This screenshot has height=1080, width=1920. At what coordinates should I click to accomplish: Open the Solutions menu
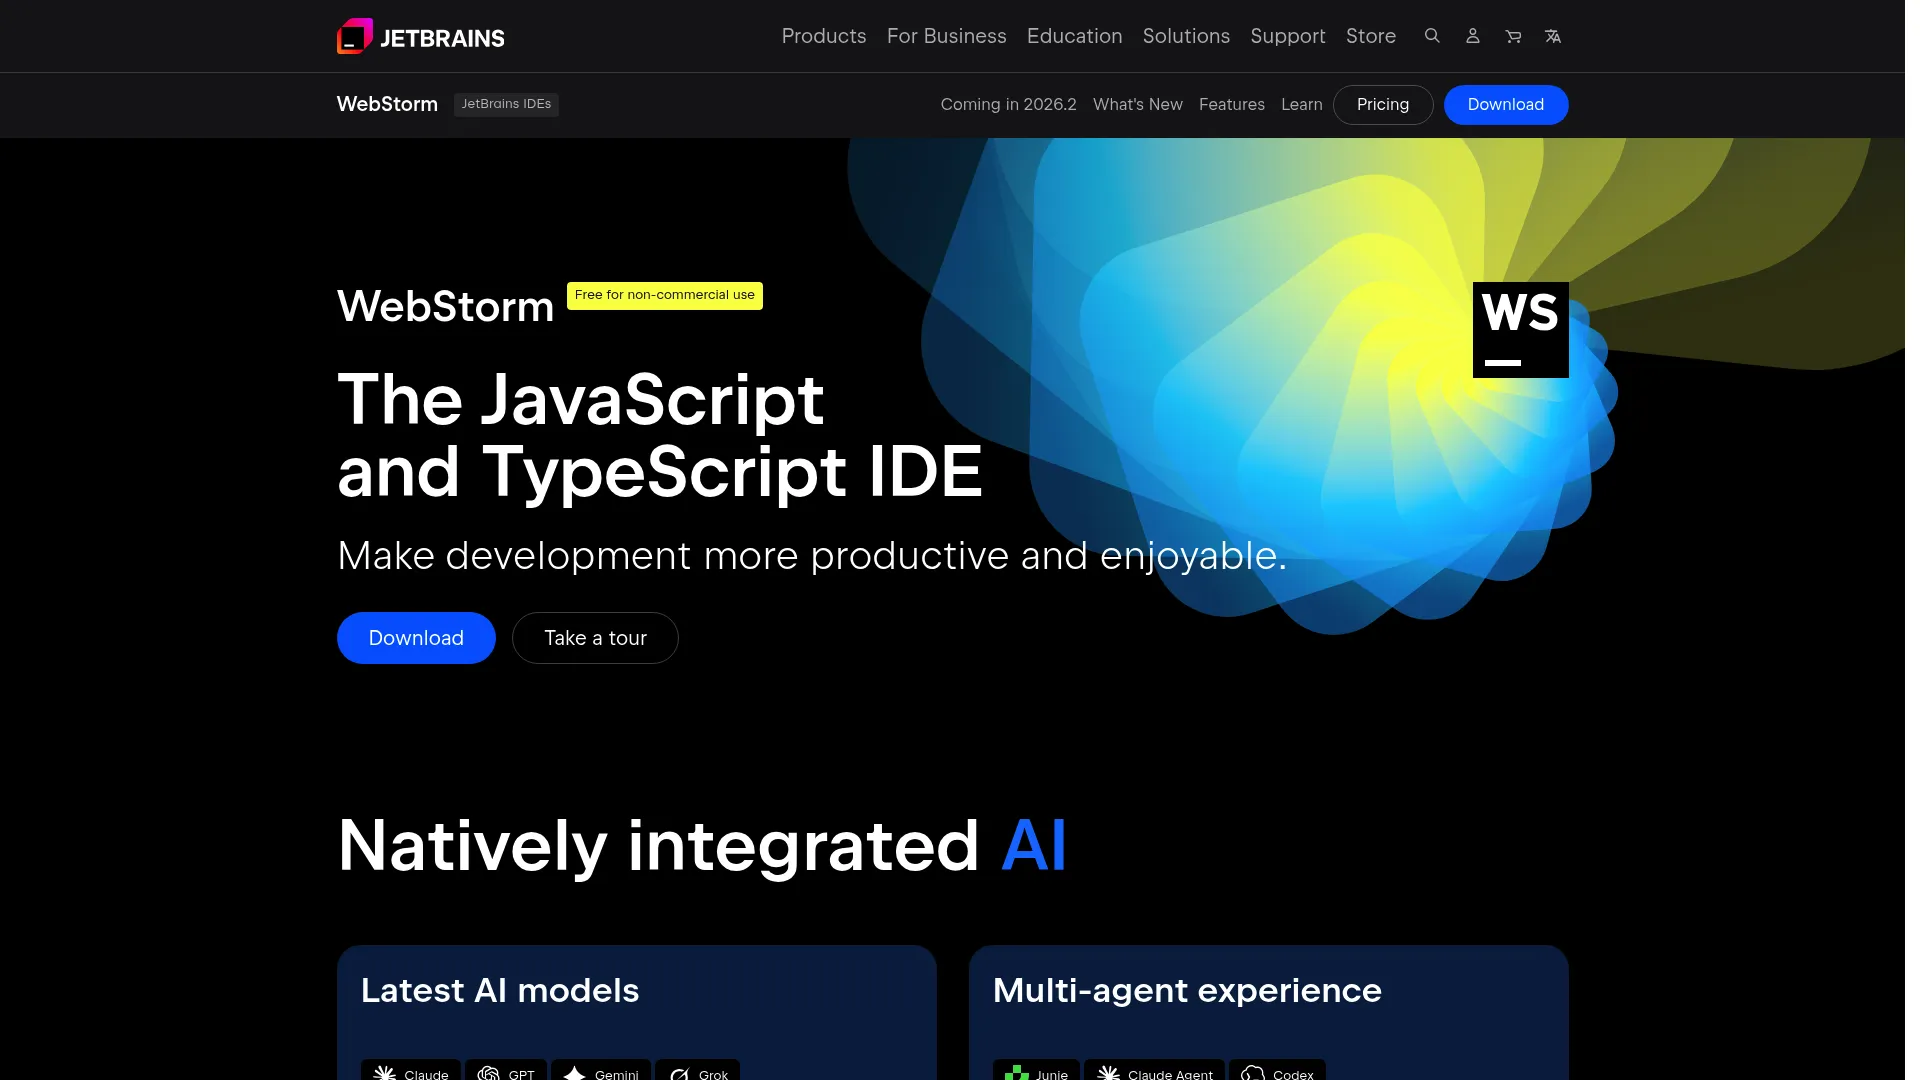click(x=1186, y=36)
